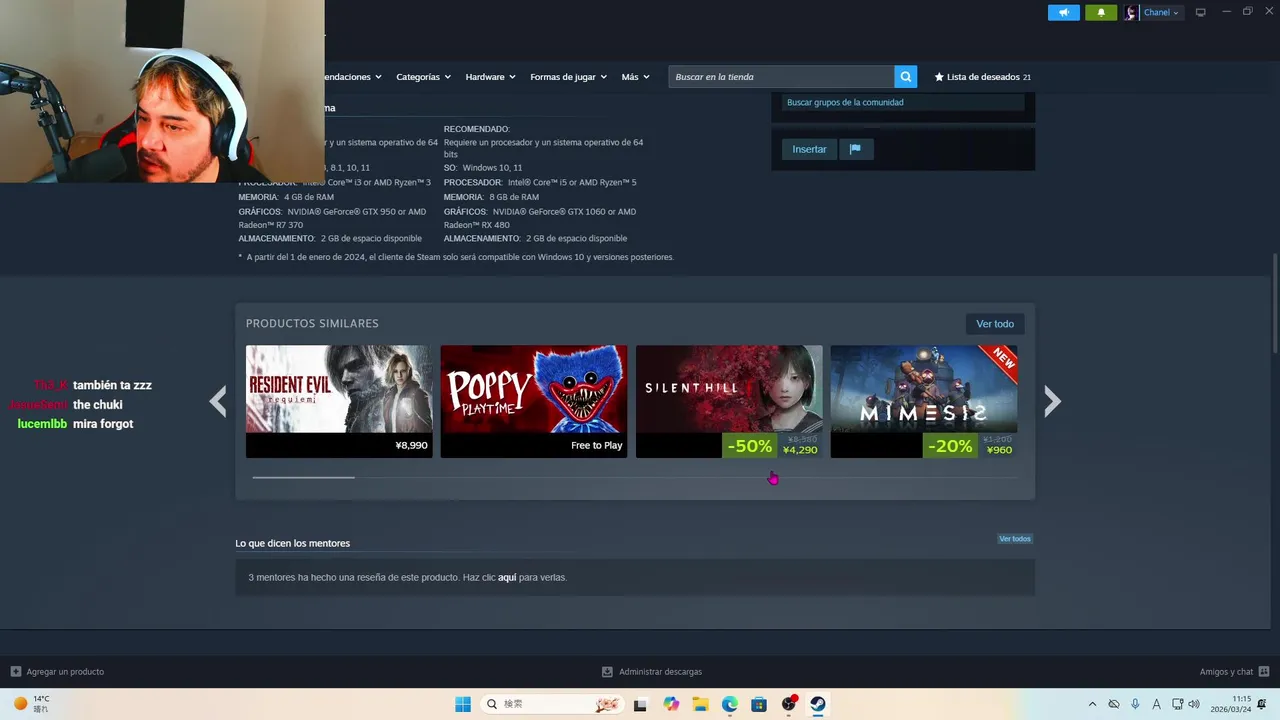
Task: Click Agregar un producto
Action: pos(57,672)
